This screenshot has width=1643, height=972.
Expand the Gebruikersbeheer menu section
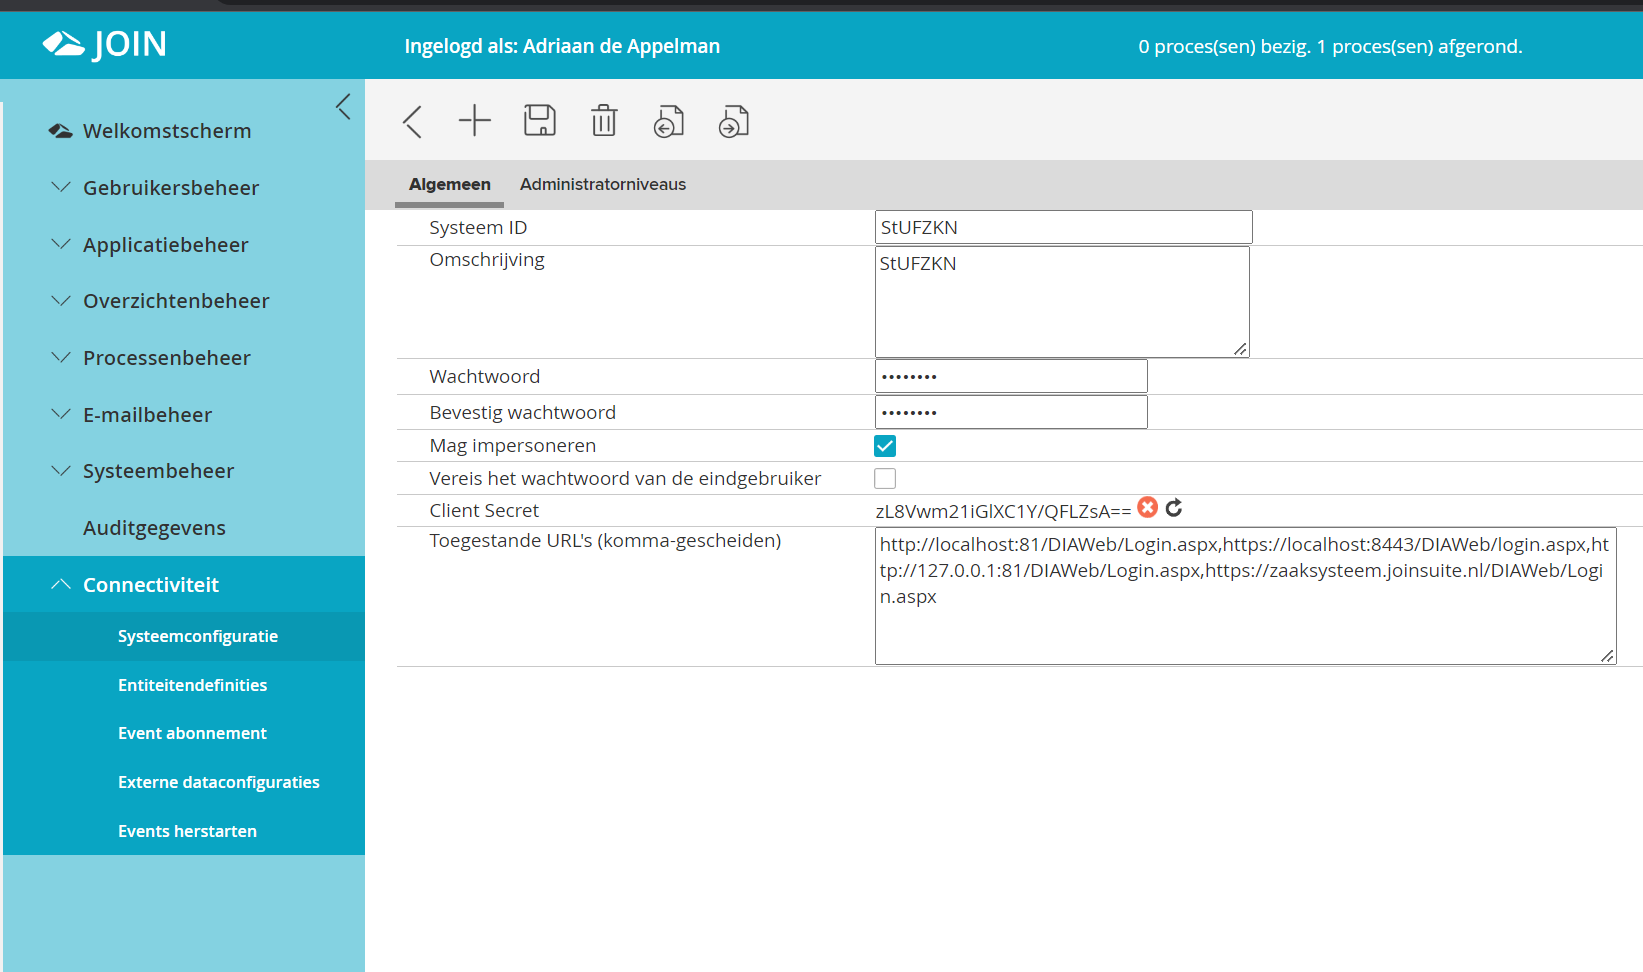coord(170,188)
